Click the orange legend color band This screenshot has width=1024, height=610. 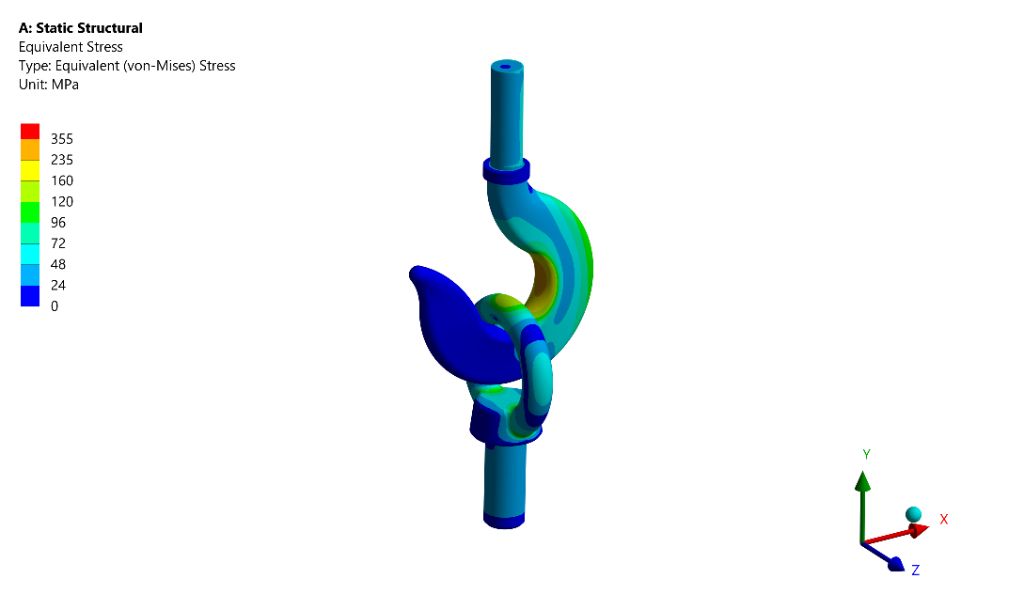30,150
